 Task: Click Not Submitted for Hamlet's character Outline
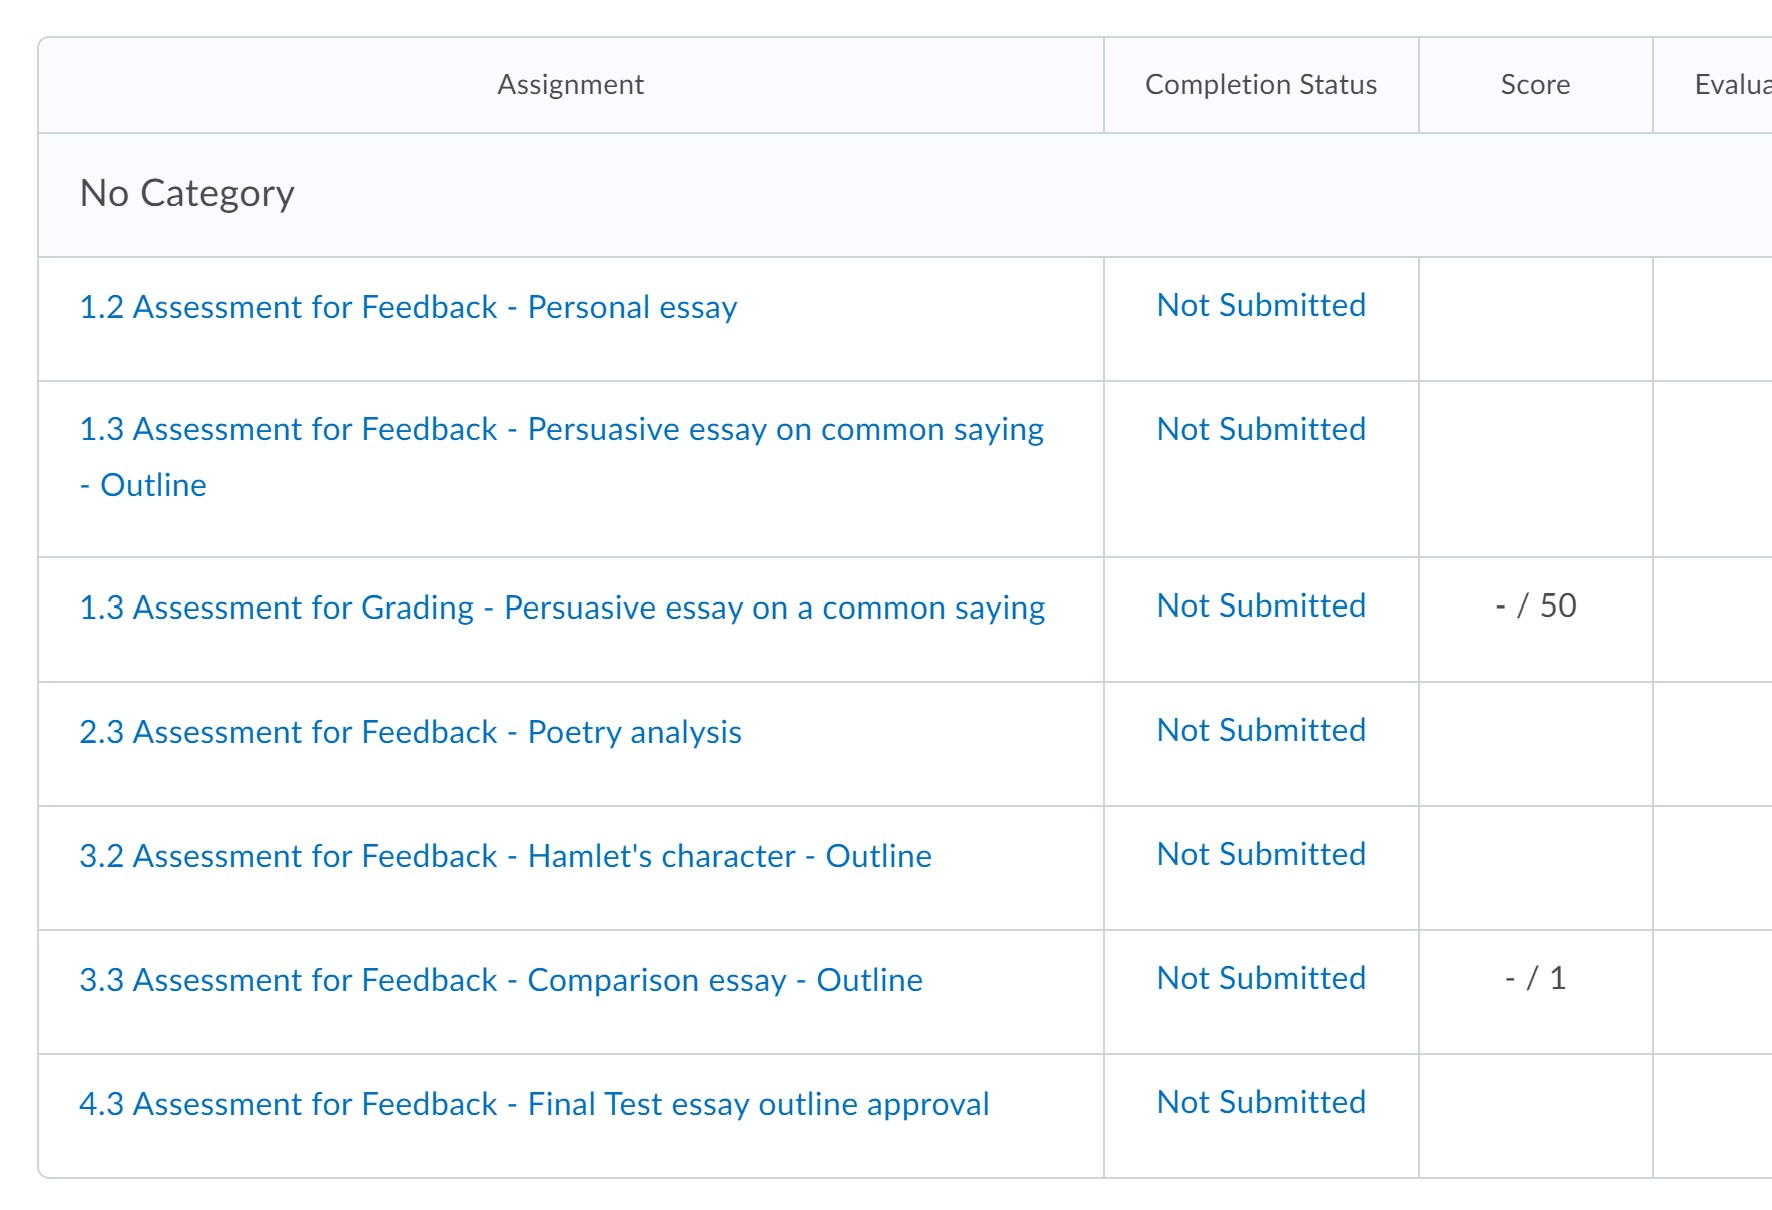click(x=1261, y=854)
